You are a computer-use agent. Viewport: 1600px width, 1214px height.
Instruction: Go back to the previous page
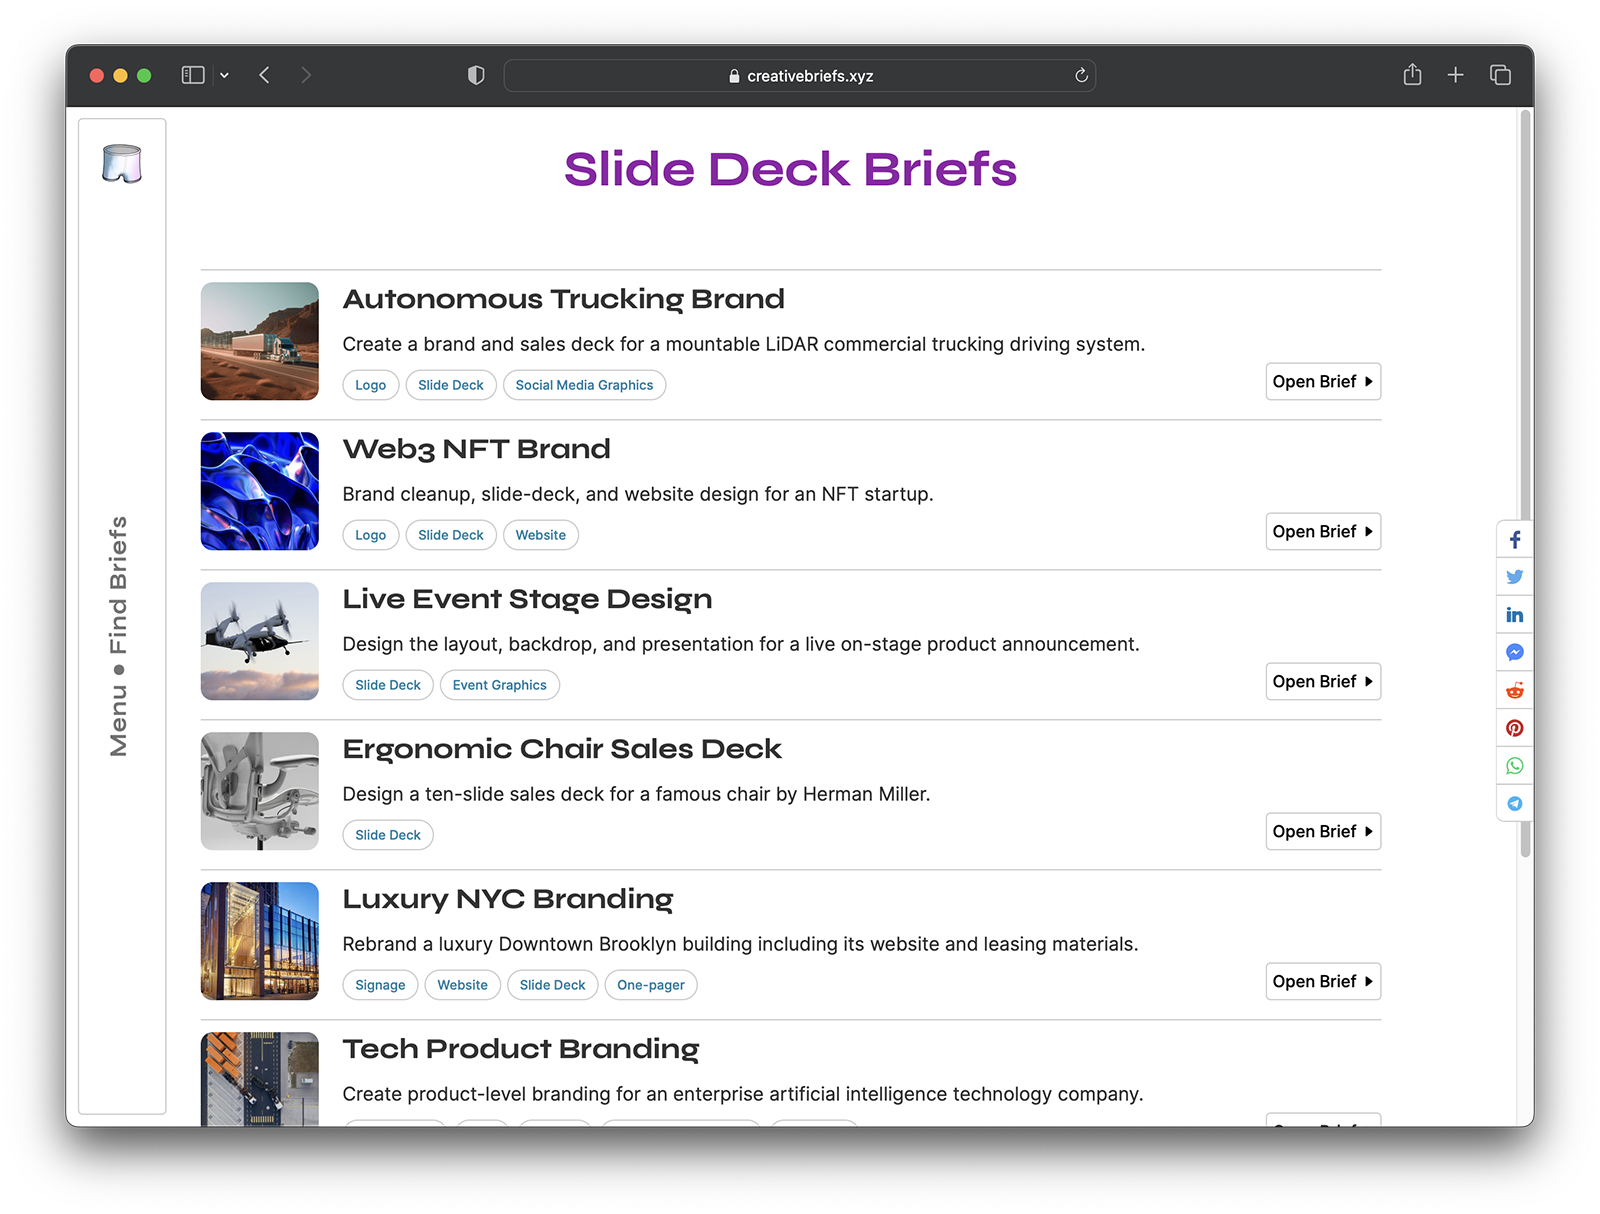pos(264,75)
